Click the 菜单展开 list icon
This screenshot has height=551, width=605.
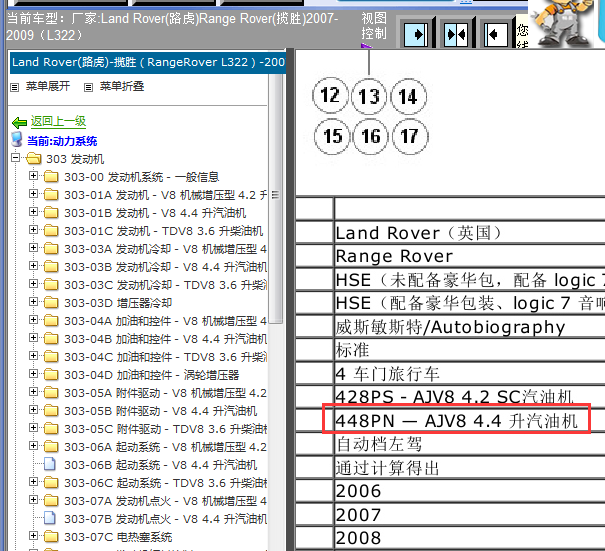click(15, 87)
